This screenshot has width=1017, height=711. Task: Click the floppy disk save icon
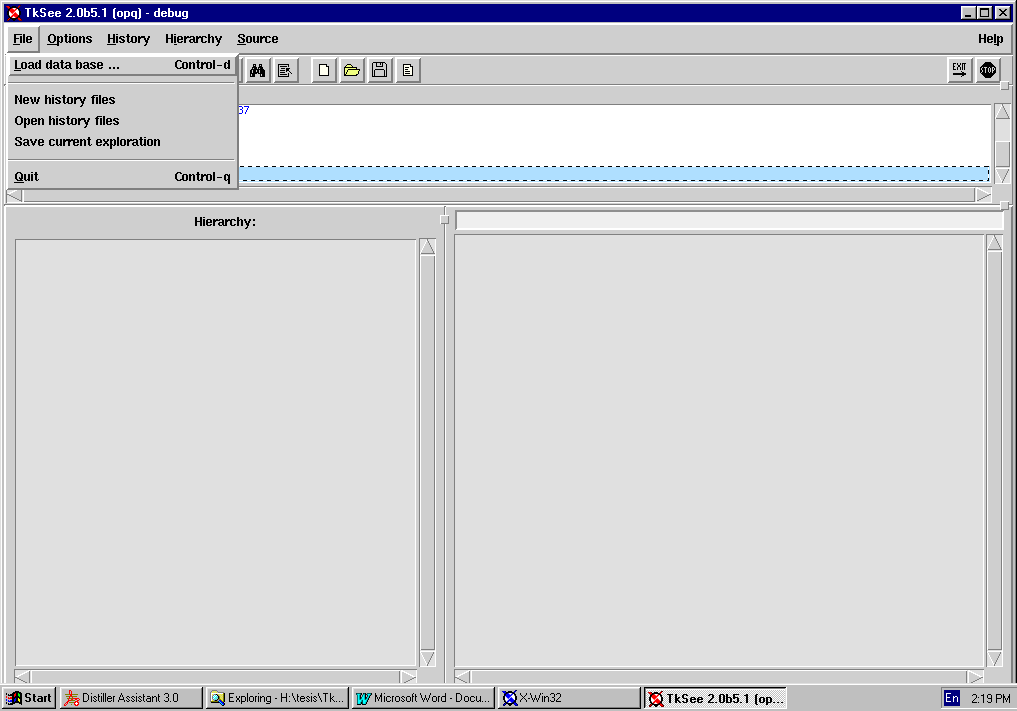tap(379, 70)
